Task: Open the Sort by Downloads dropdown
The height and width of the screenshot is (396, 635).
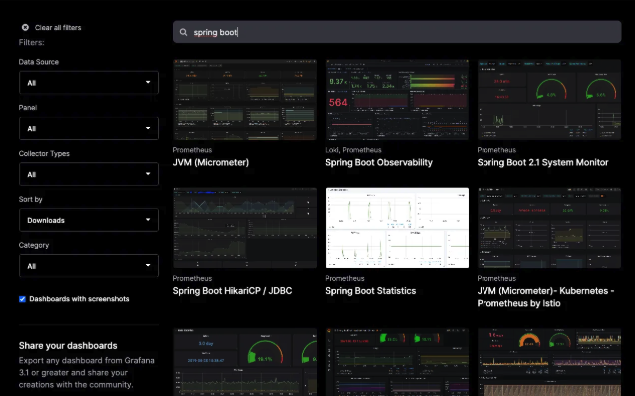Action: [x=89, y=220]
